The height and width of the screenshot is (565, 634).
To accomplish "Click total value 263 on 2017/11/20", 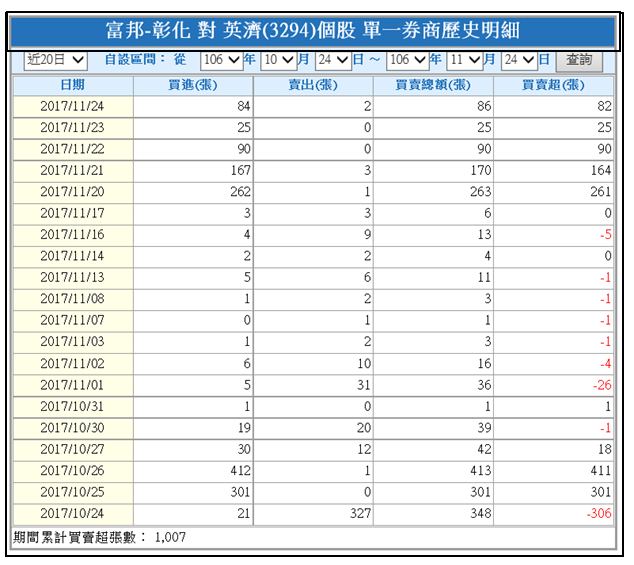I will (x=480, y=192).
